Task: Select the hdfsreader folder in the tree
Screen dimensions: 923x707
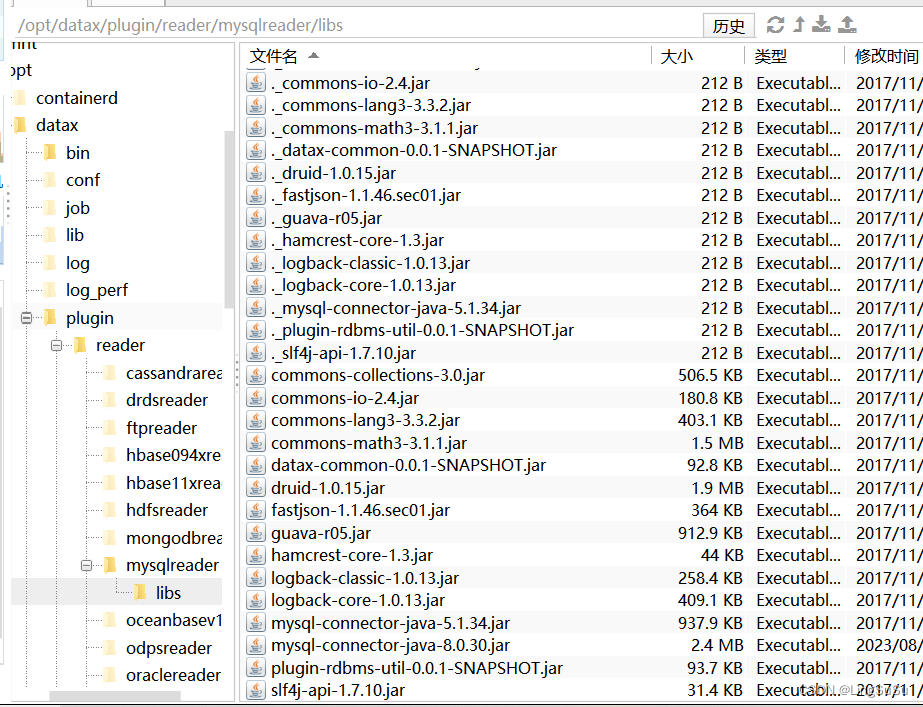Action: coord(169,510)
